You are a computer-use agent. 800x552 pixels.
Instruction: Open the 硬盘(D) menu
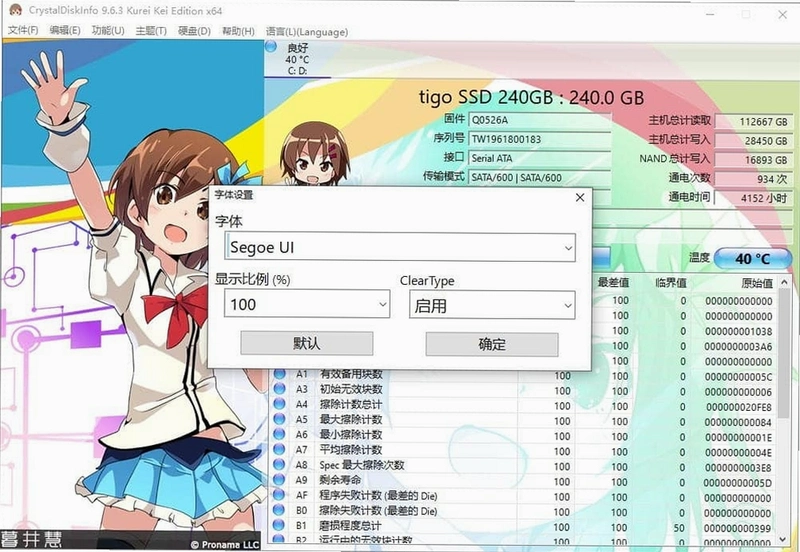(x=194, y=31)
